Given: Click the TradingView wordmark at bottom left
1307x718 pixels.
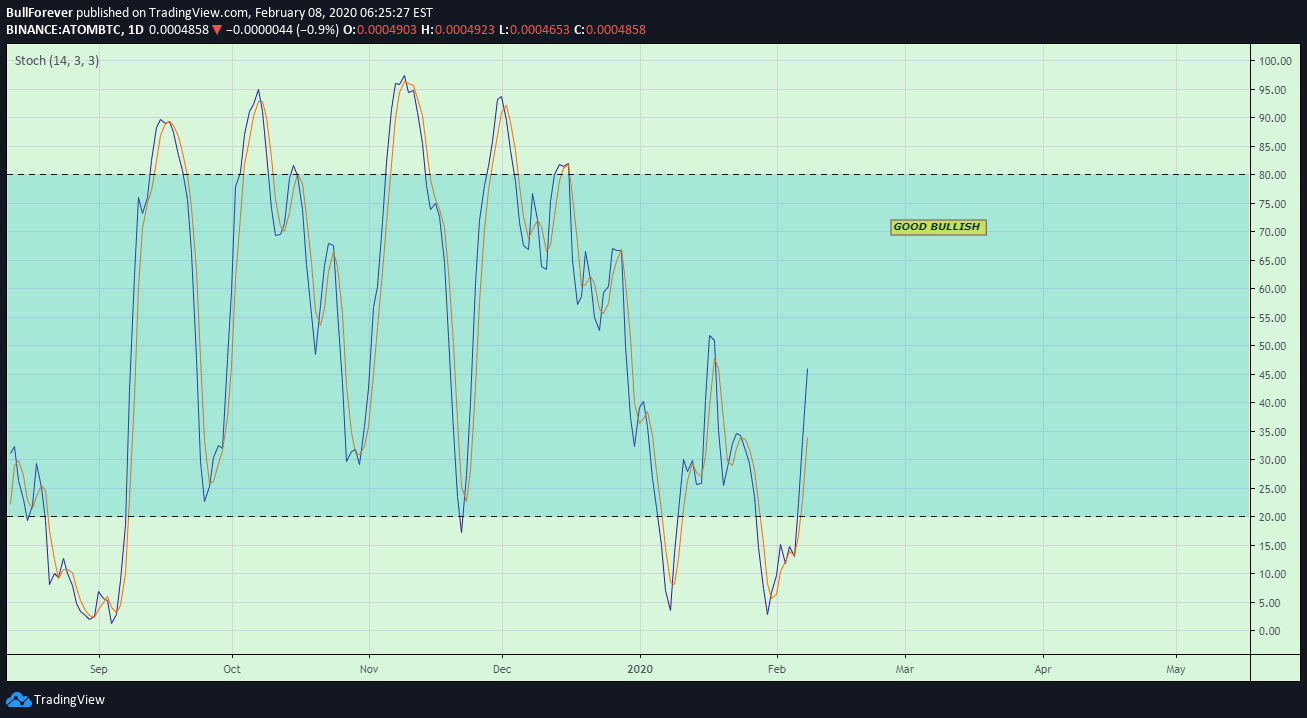Looking at the screenshot, I should [69, 700].
